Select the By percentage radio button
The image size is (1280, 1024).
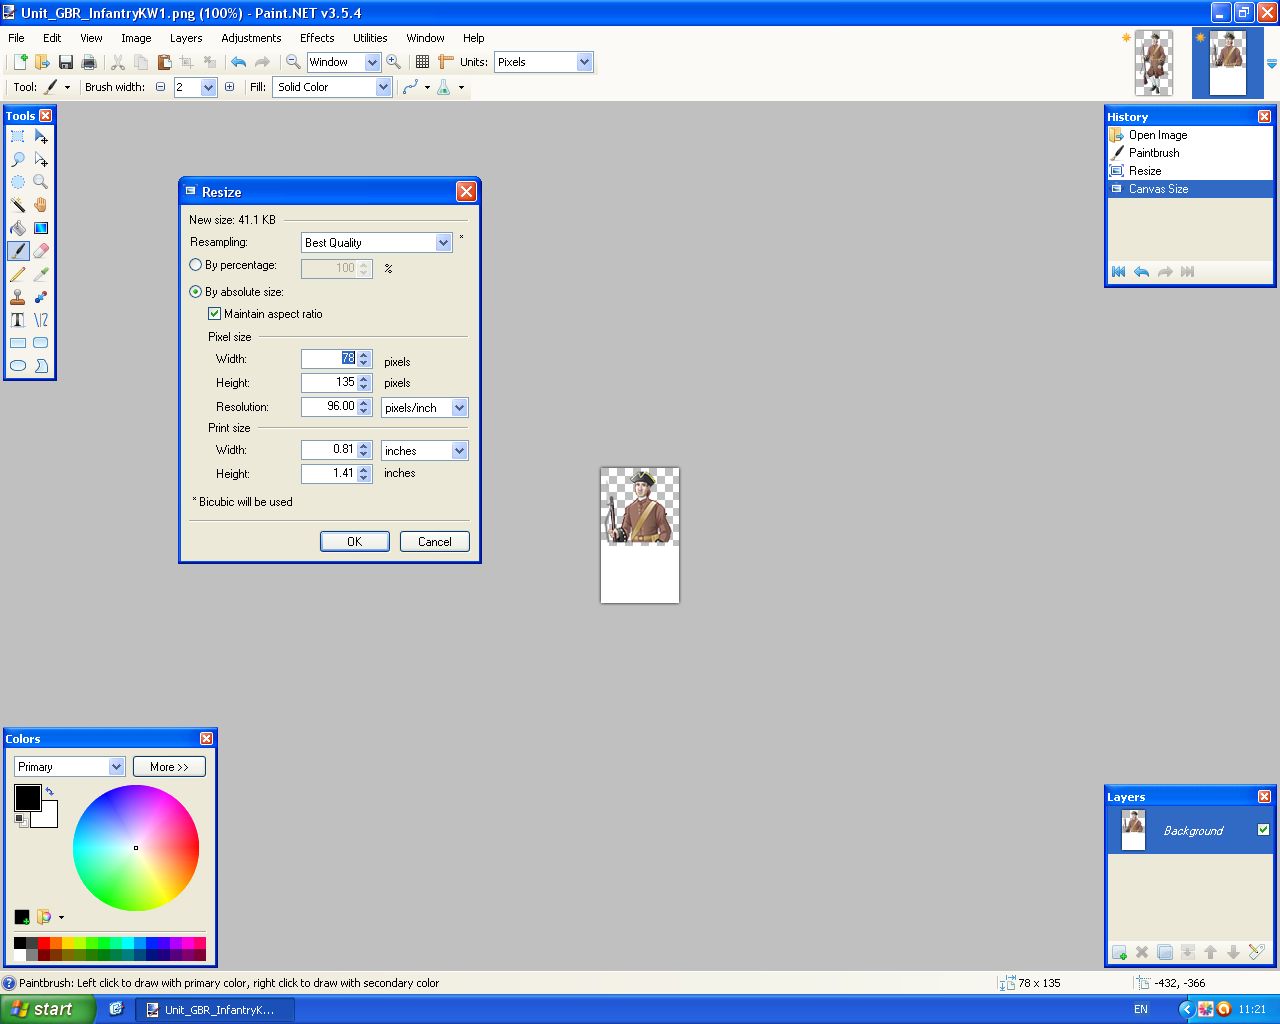pos(196,265)
